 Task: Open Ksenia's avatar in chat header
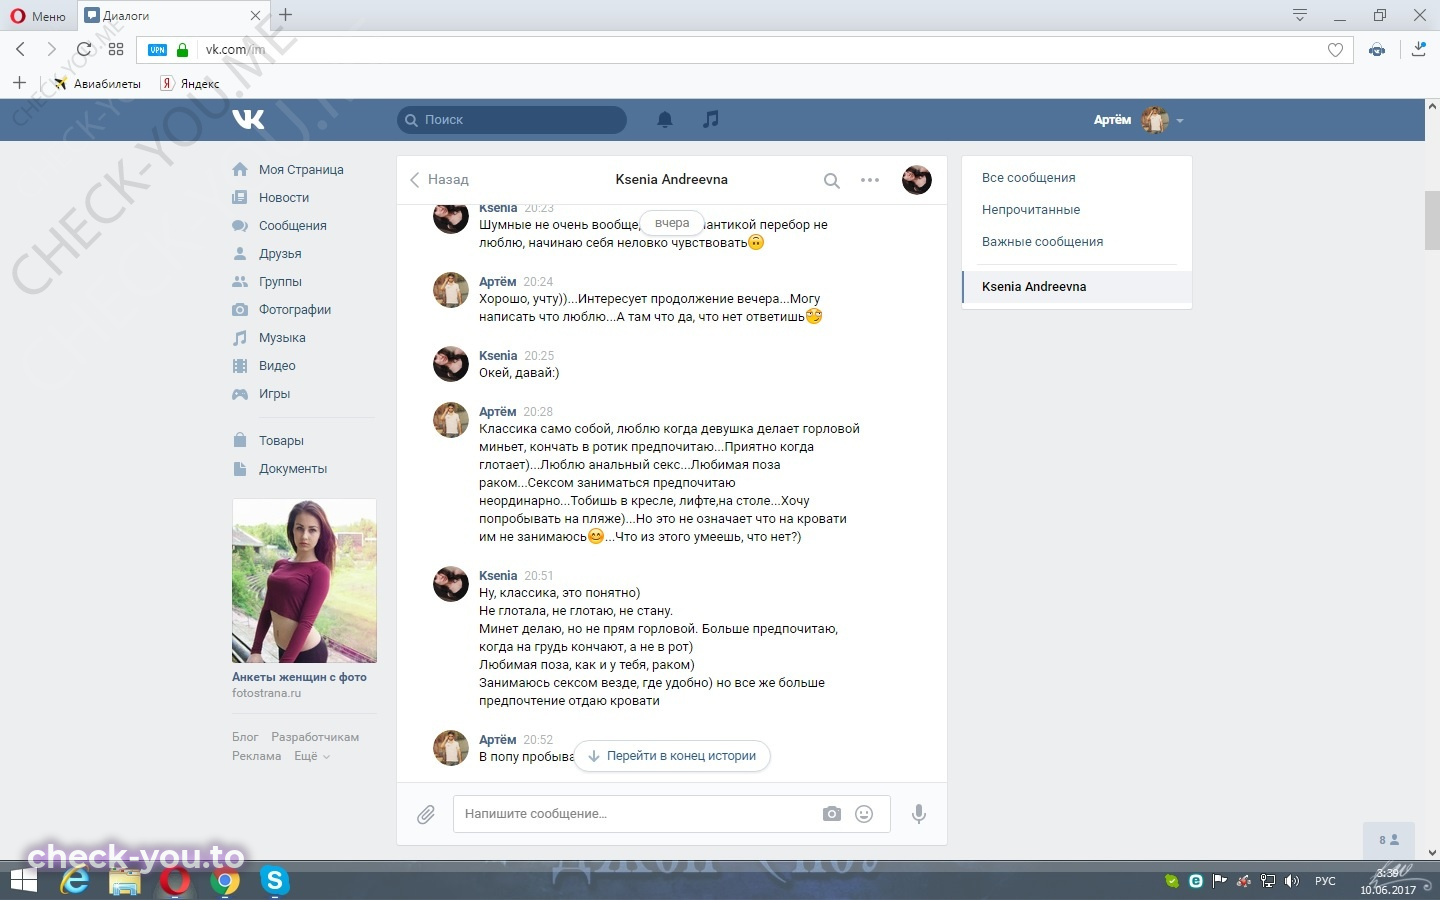[x=917, y=180]
